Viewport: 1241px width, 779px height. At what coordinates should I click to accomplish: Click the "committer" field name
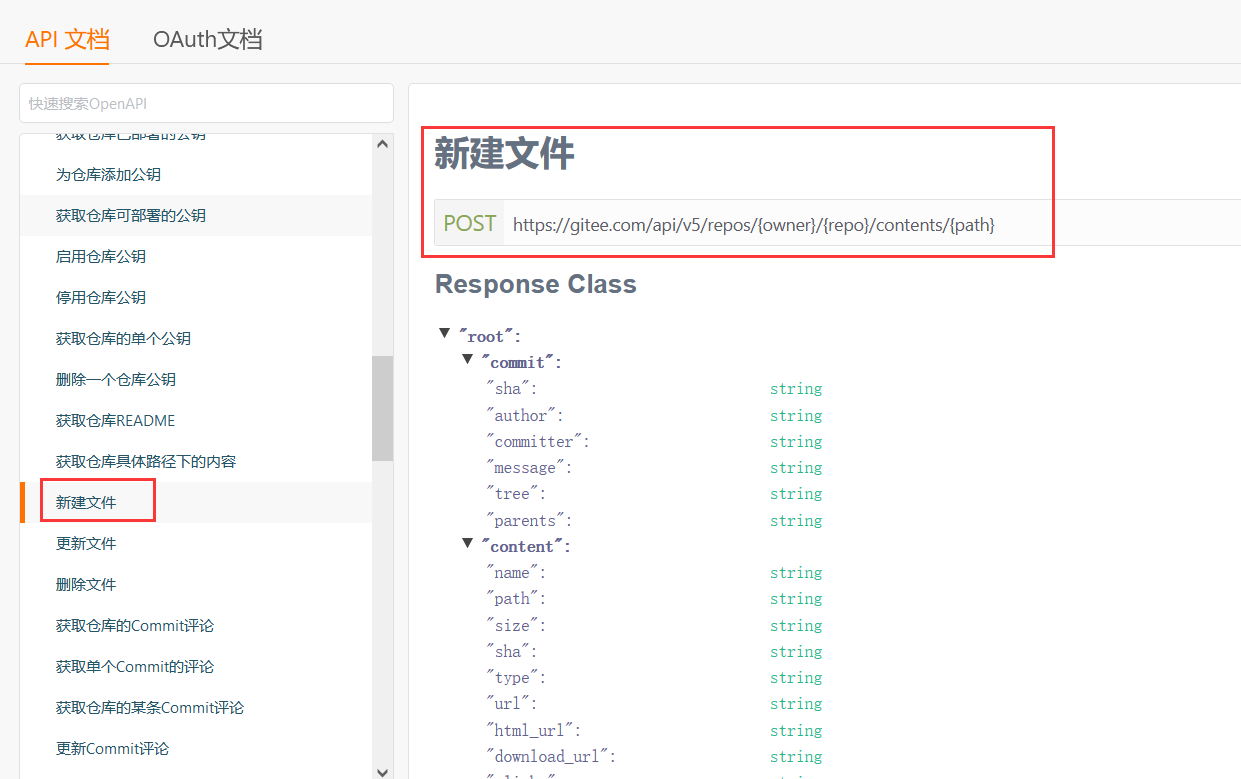[538, 441]
